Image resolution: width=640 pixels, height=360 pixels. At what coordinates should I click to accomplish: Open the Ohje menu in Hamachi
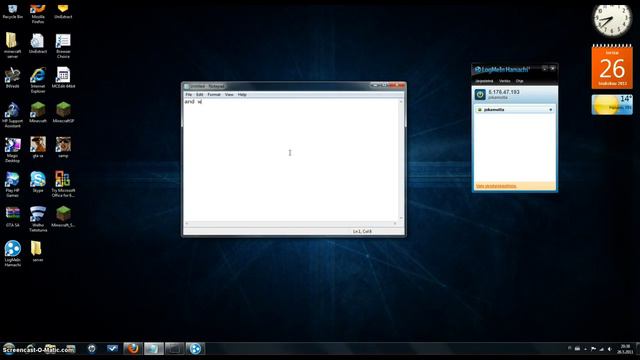click(x=519, y=81)
